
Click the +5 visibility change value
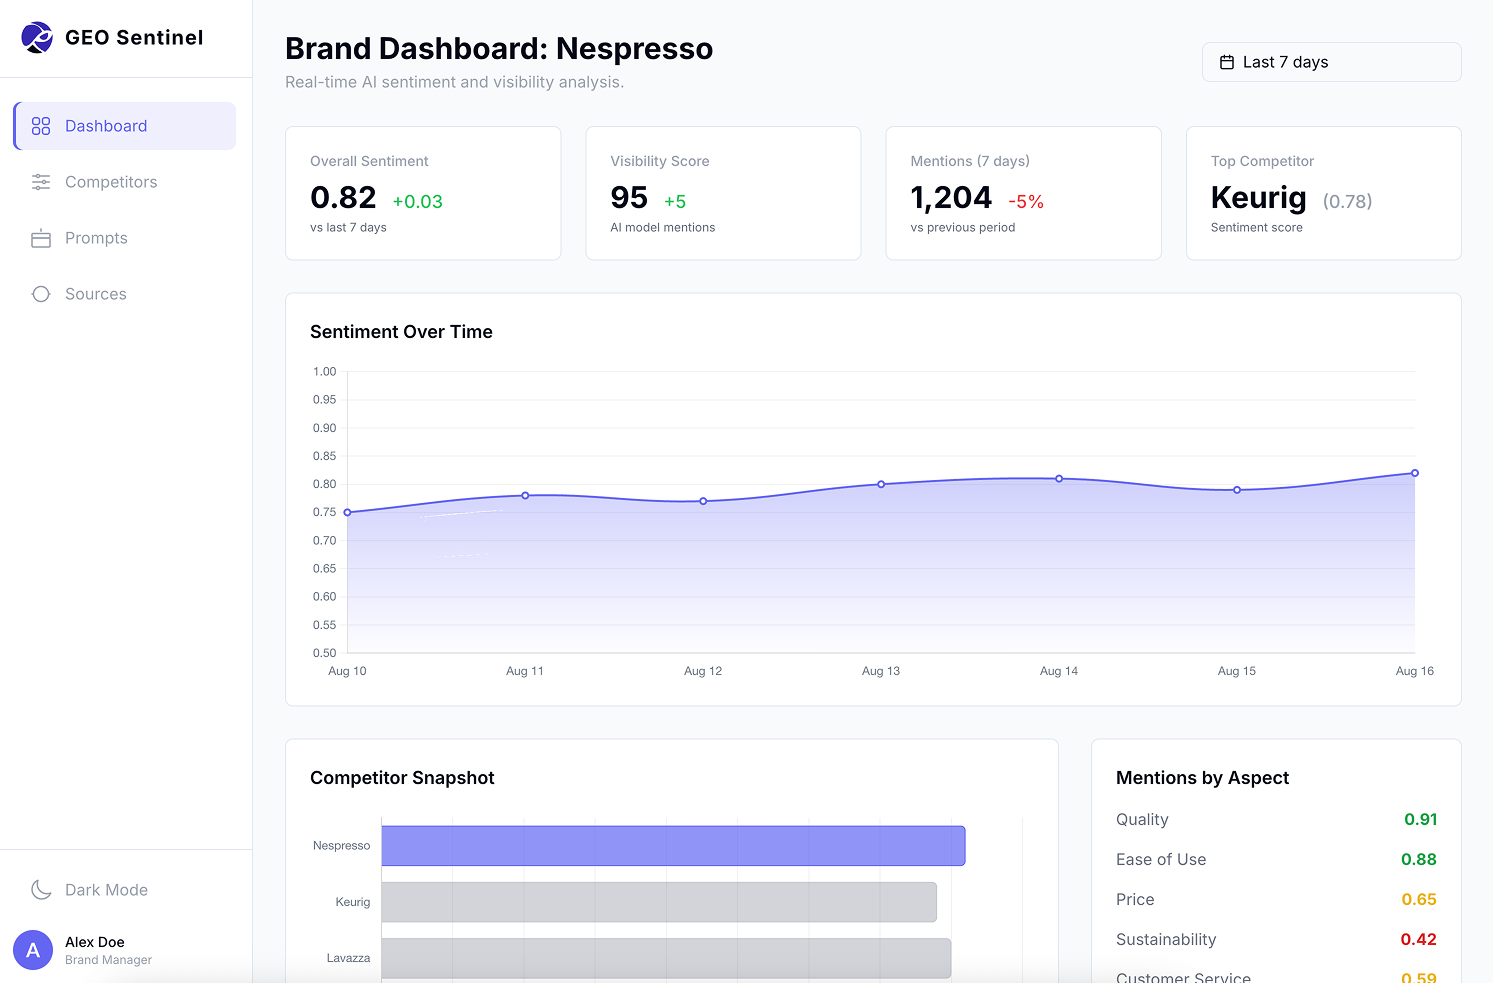click(675, 201)
